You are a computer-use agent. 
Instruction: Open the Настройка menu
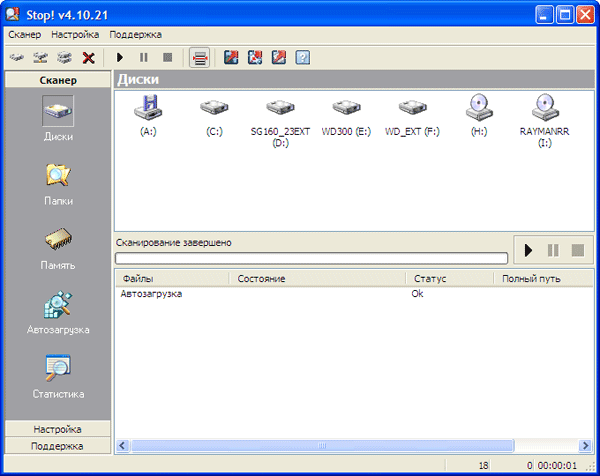click(x=75, y=34)
